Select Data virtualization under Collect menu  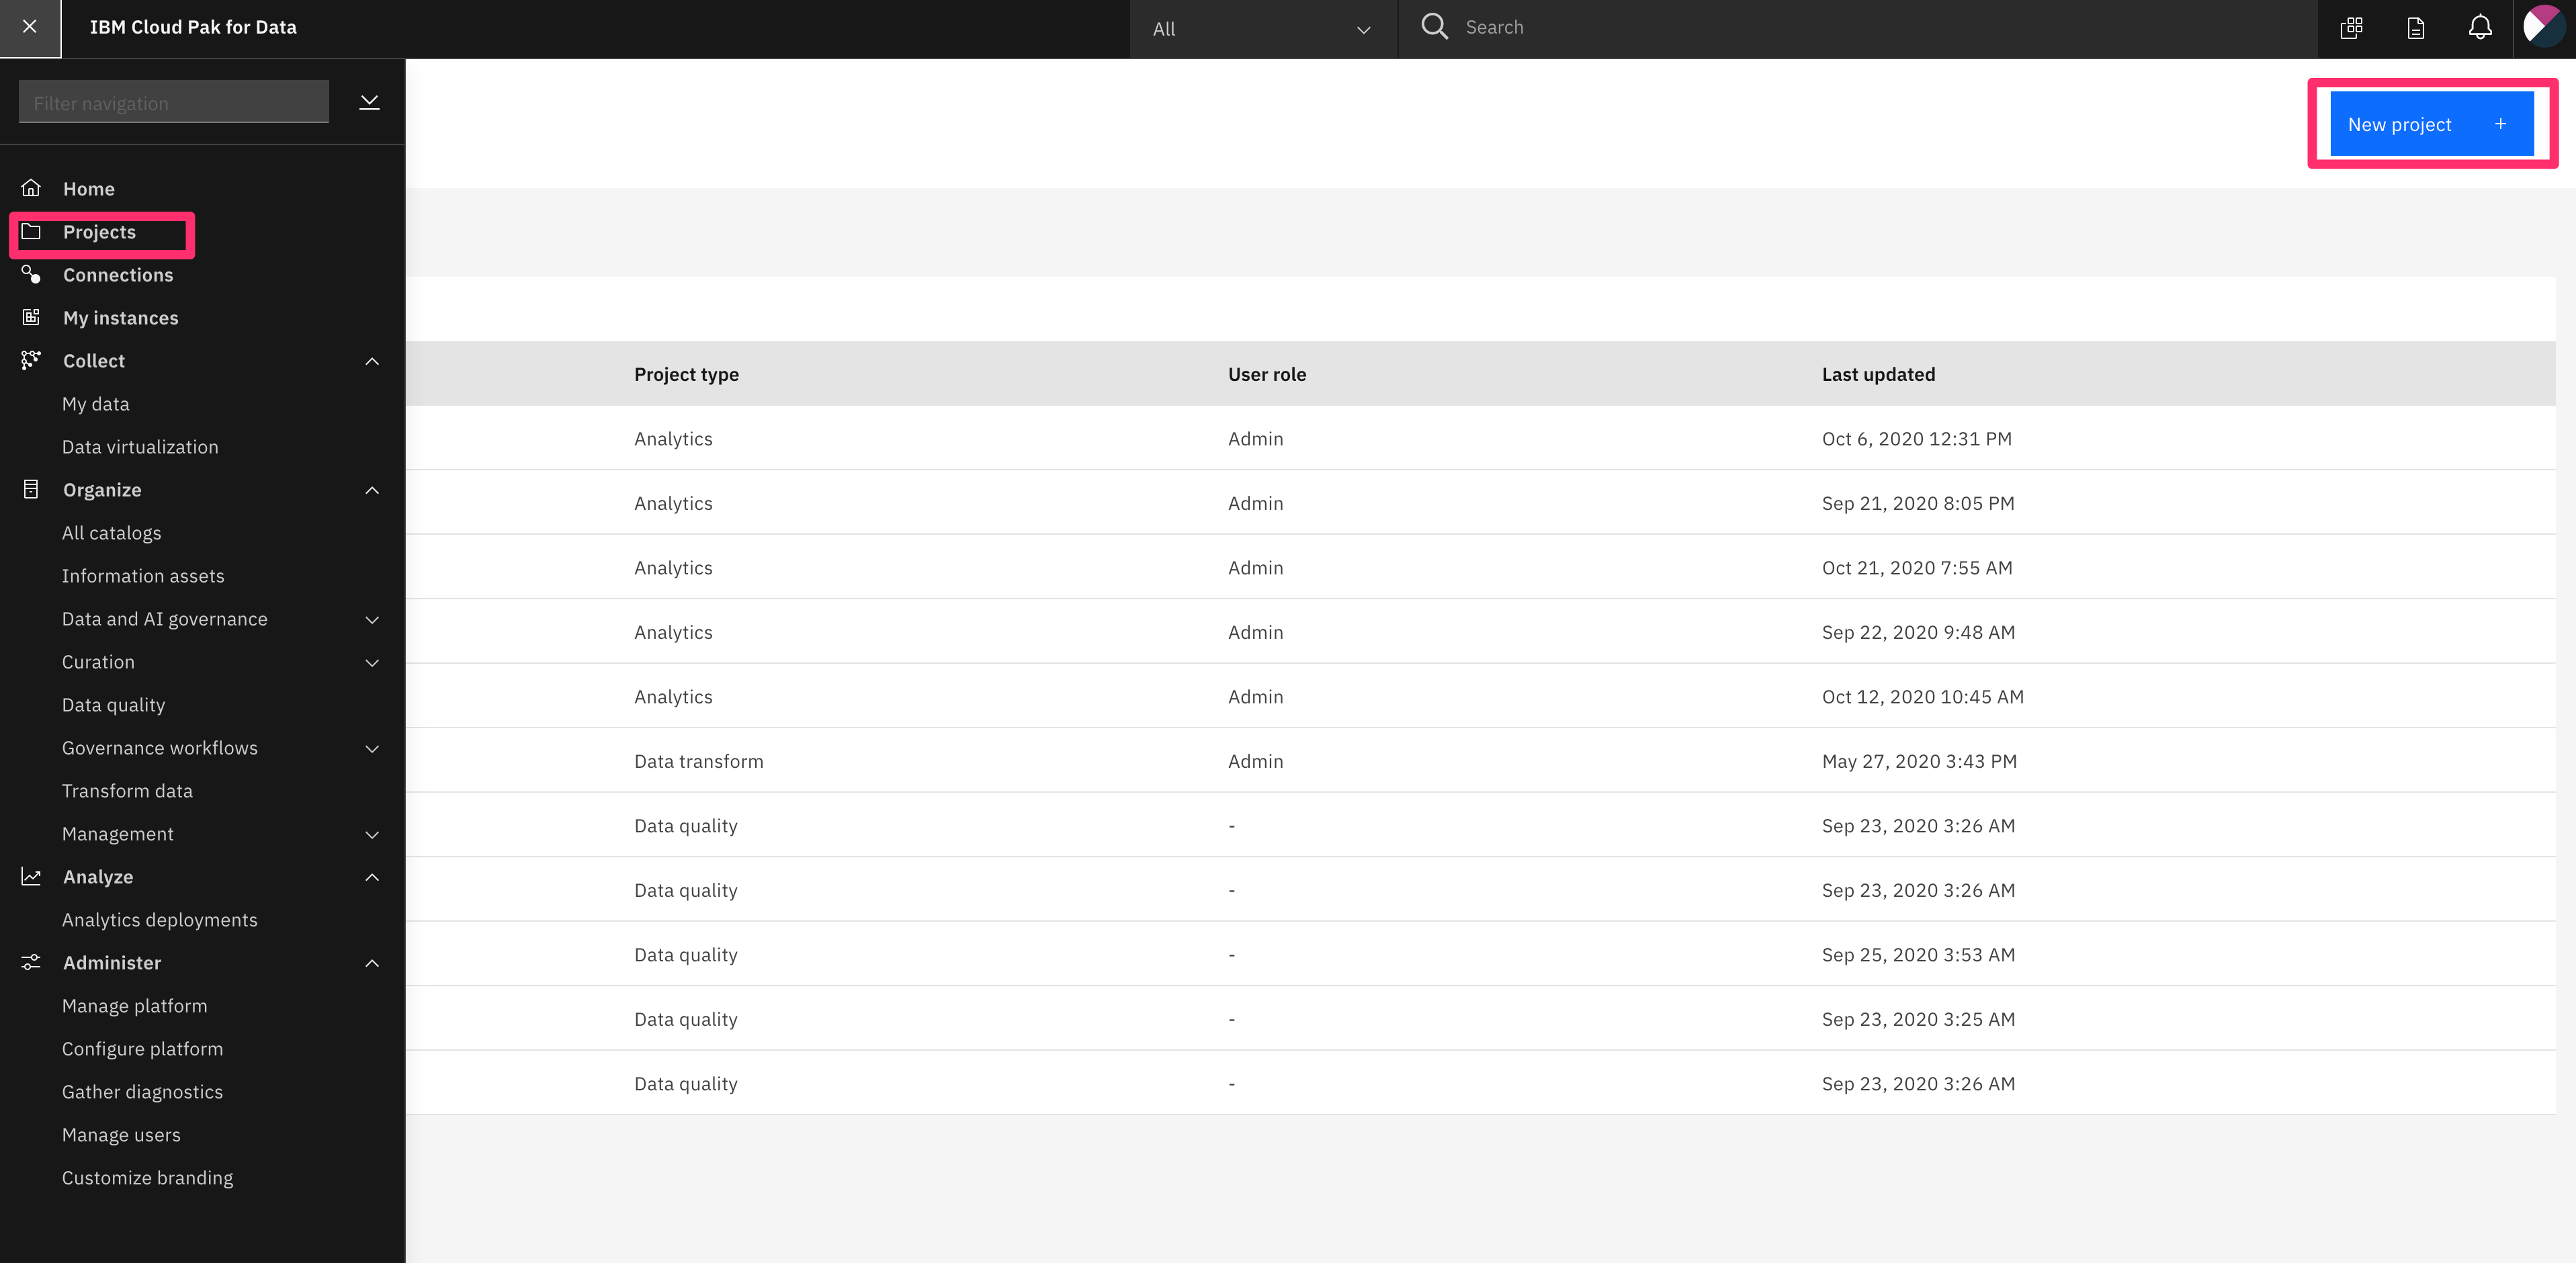[140, 447]
